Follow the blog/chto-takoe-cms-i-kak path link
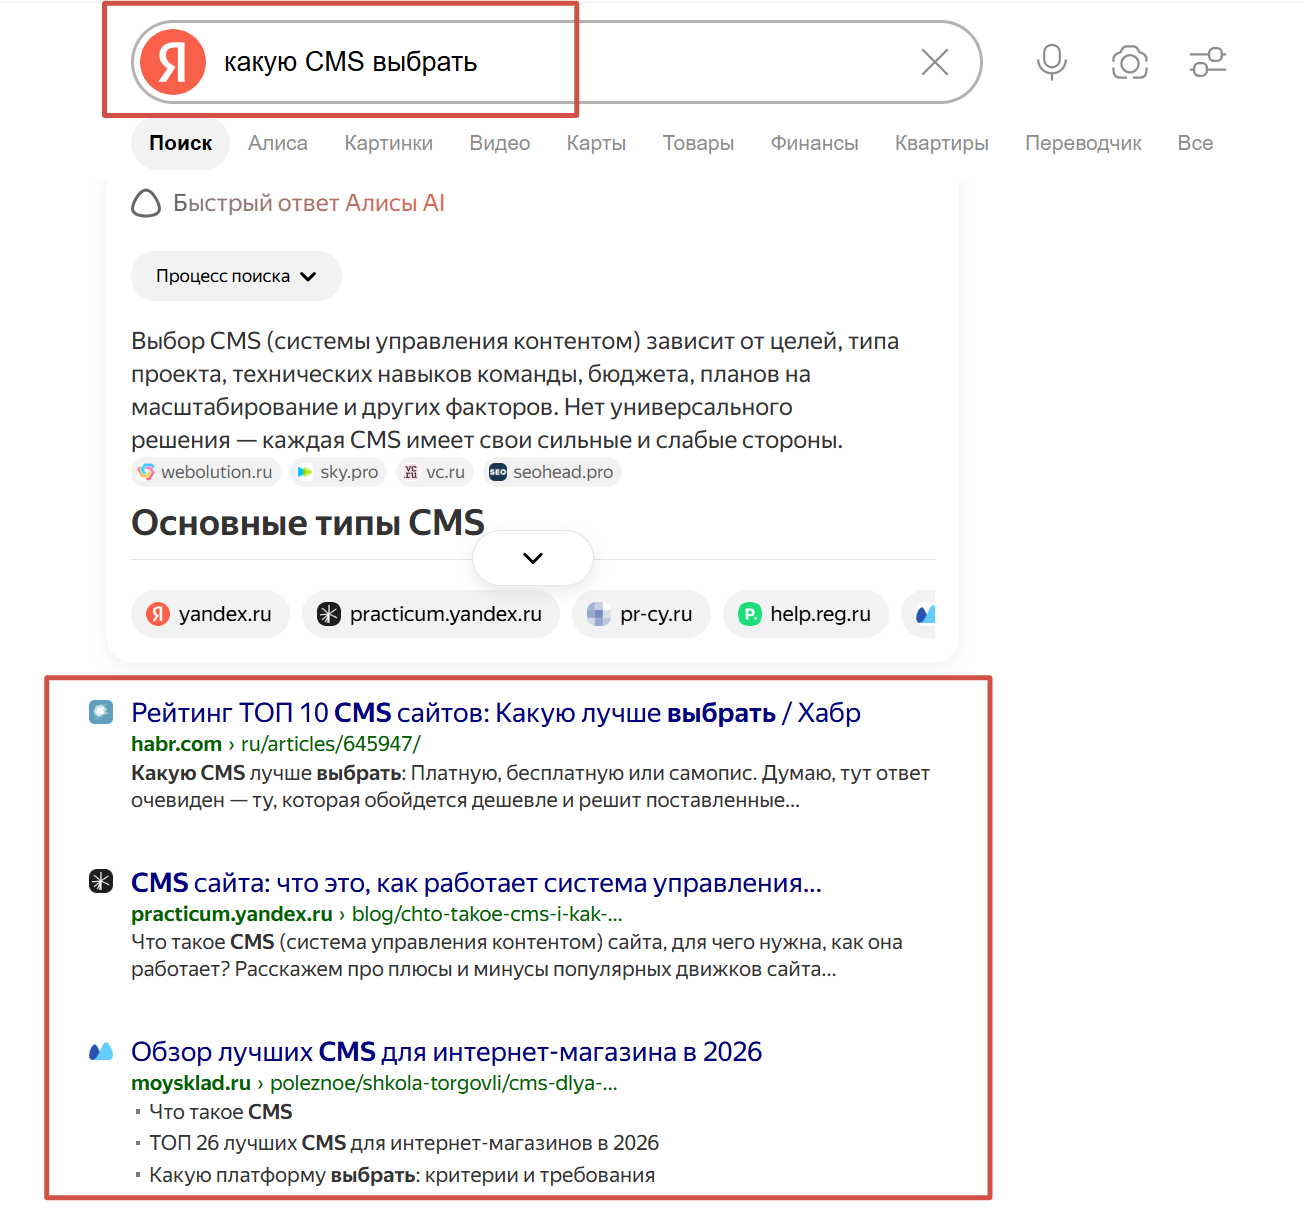This screenshot has width=1304, height=1211. 487,914
